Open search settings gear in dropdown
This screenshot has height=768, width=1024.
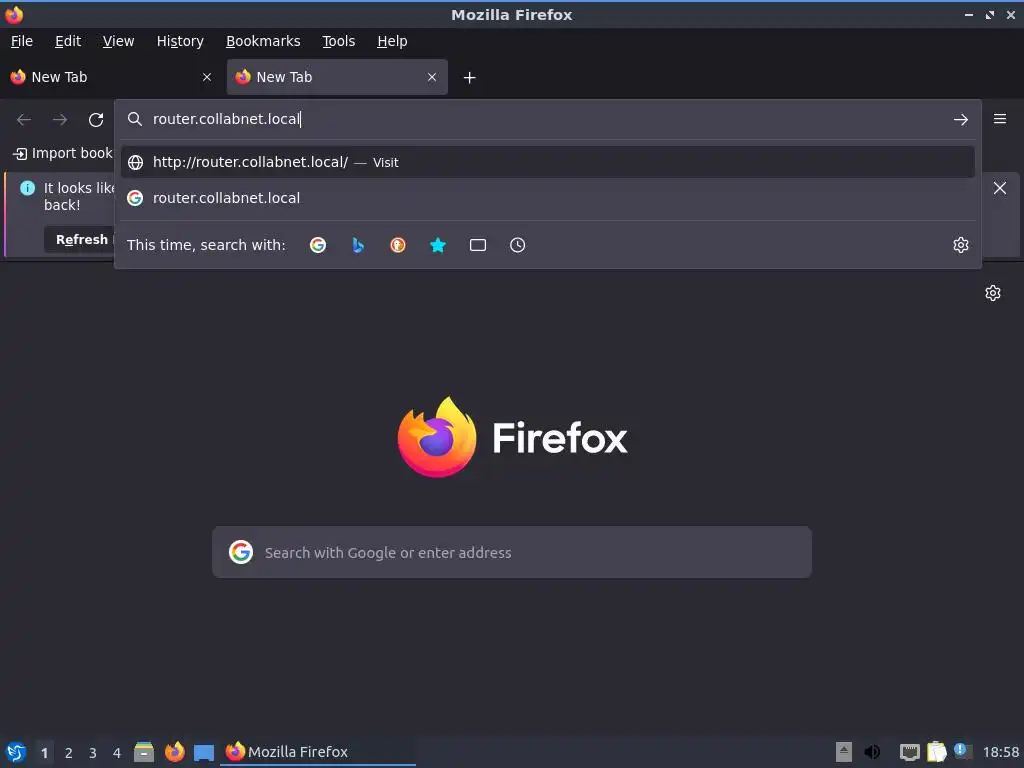960,245
